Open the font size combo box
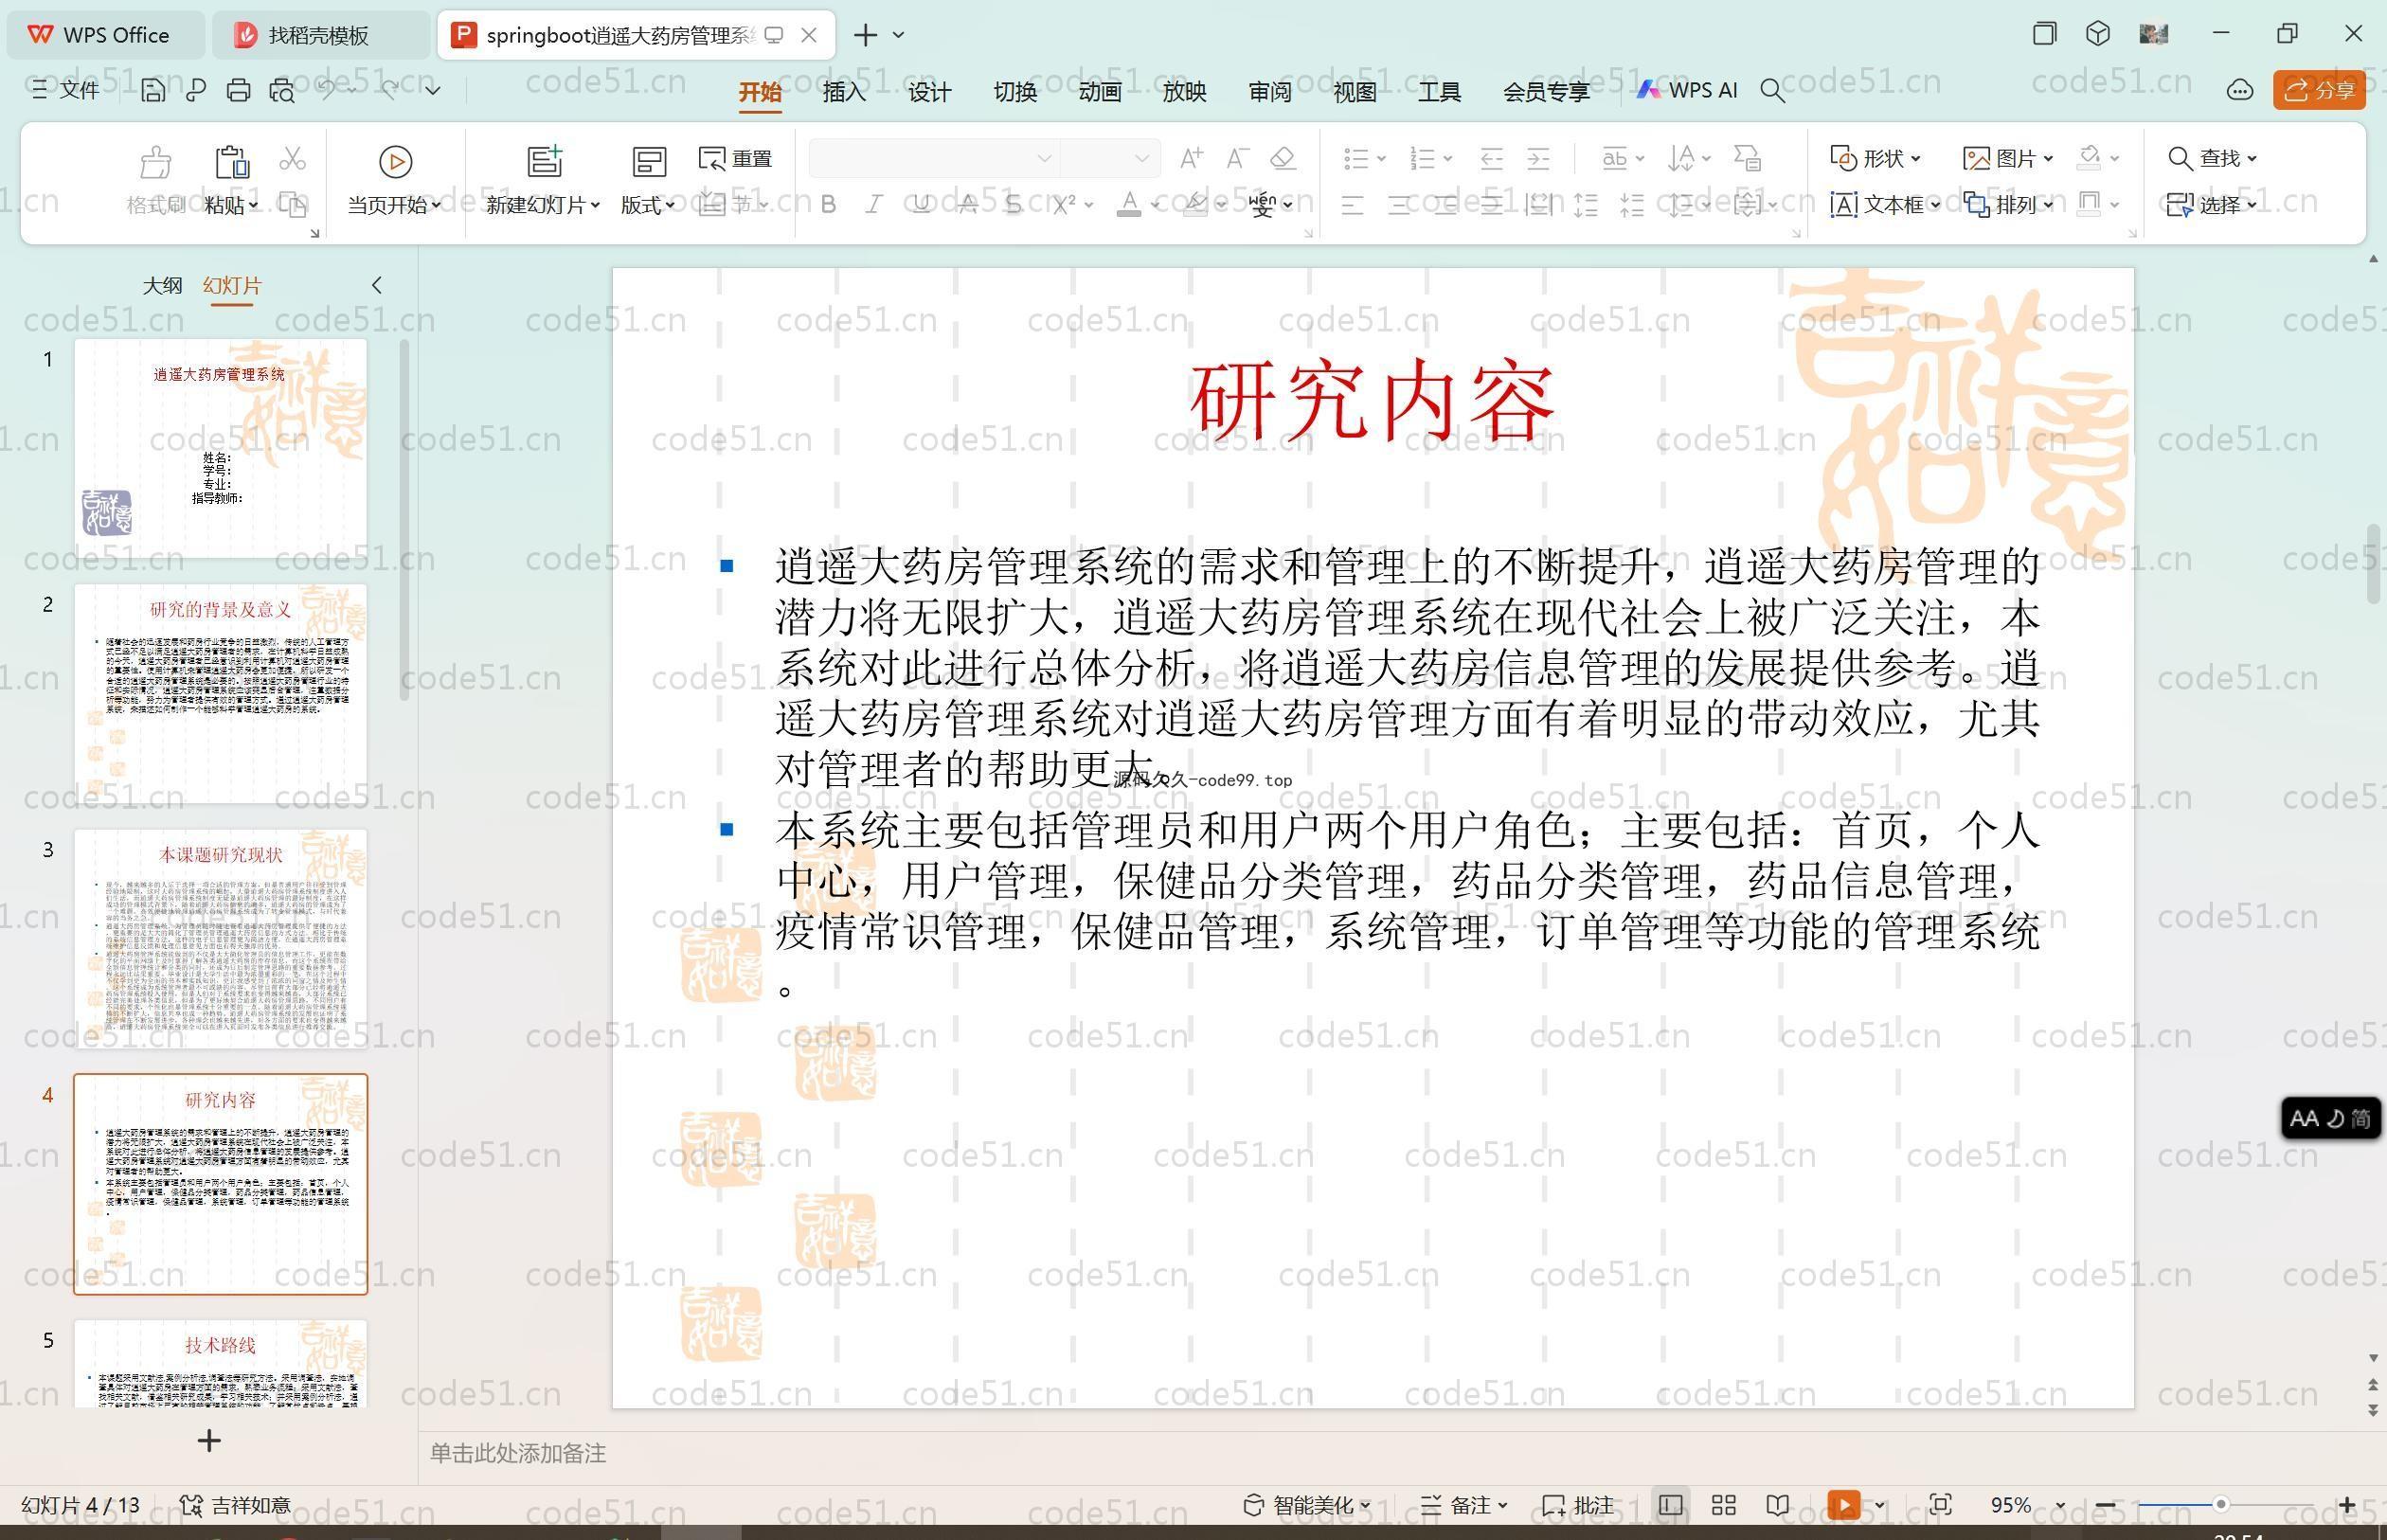The width and height of the screenshot is (2387, 1540). point(1109,158)
